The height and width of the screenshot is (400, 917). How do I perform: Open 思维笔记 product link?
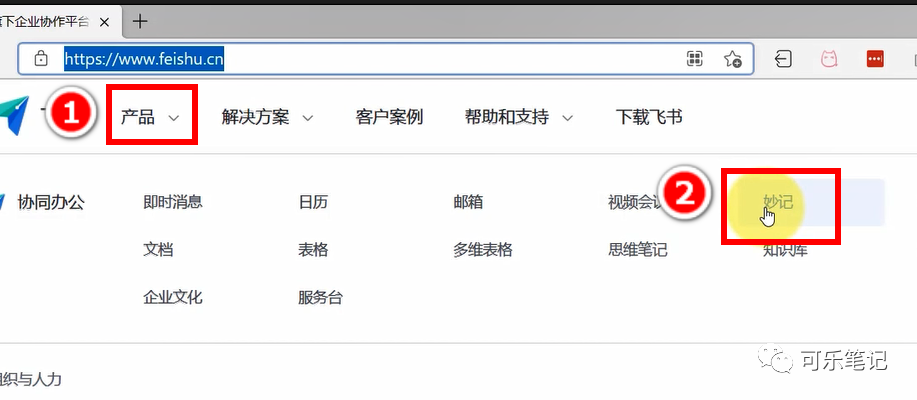tap(637, 250)
